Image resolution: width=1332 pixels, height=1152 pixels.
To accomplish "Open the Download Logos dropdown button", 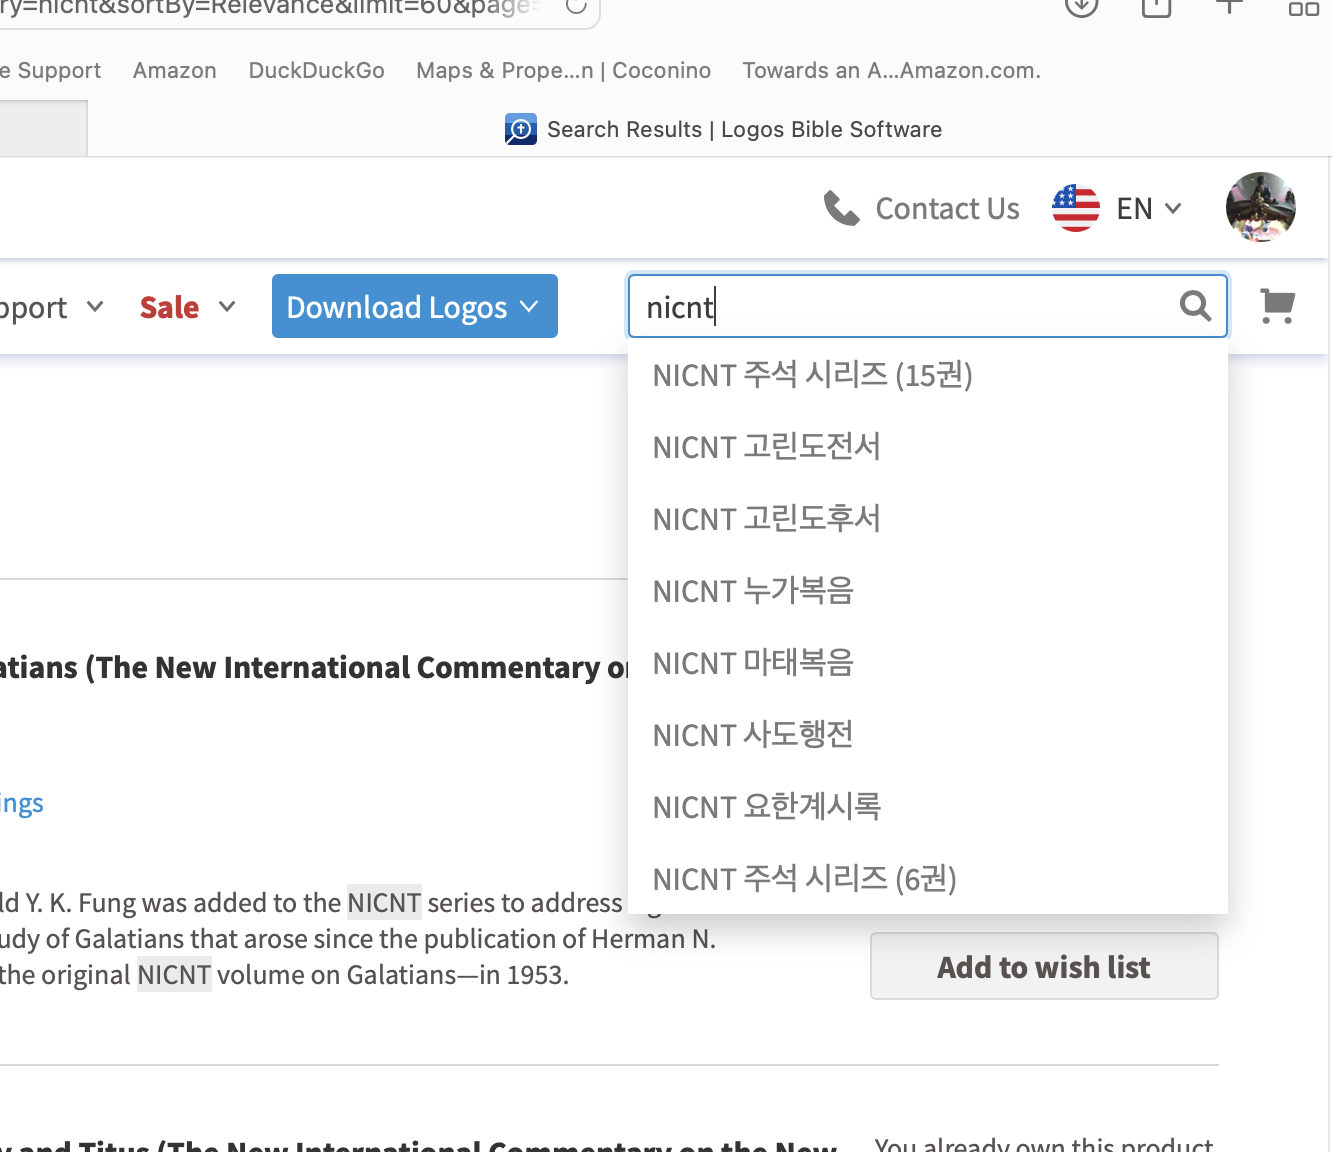I will (x=415, y=306).
